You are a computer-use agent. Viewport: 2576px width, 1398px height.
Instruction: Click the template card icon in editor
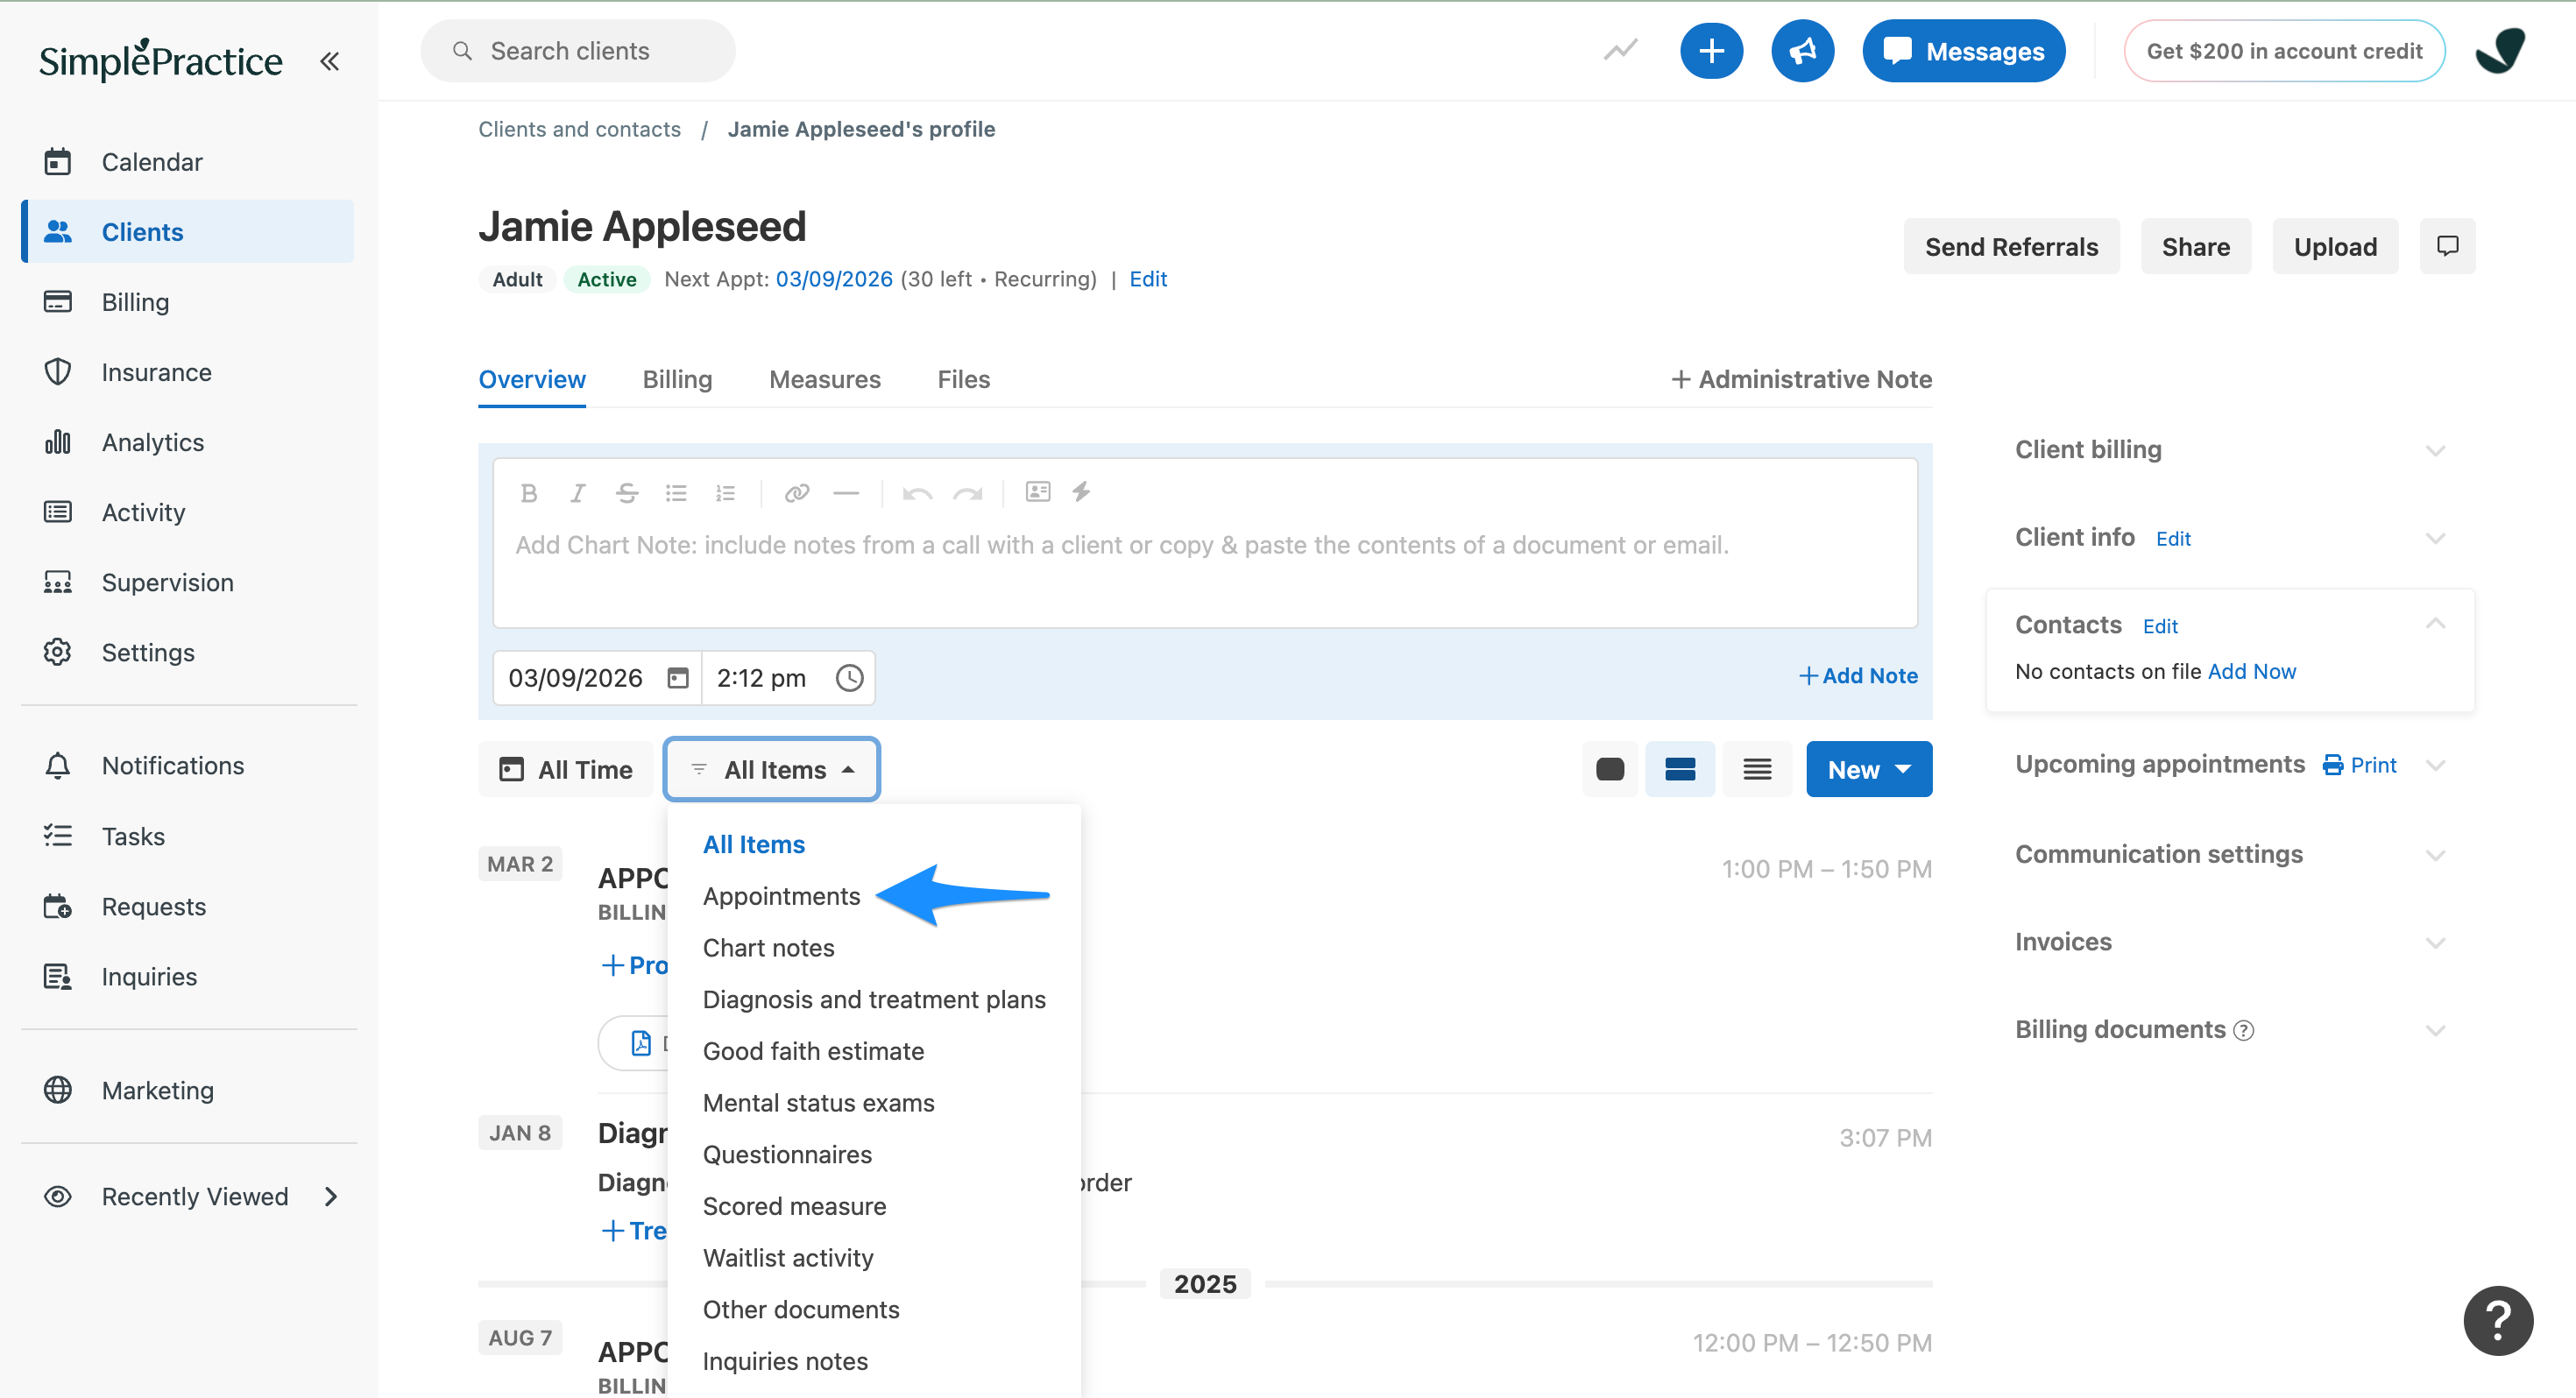[1038, 491]
